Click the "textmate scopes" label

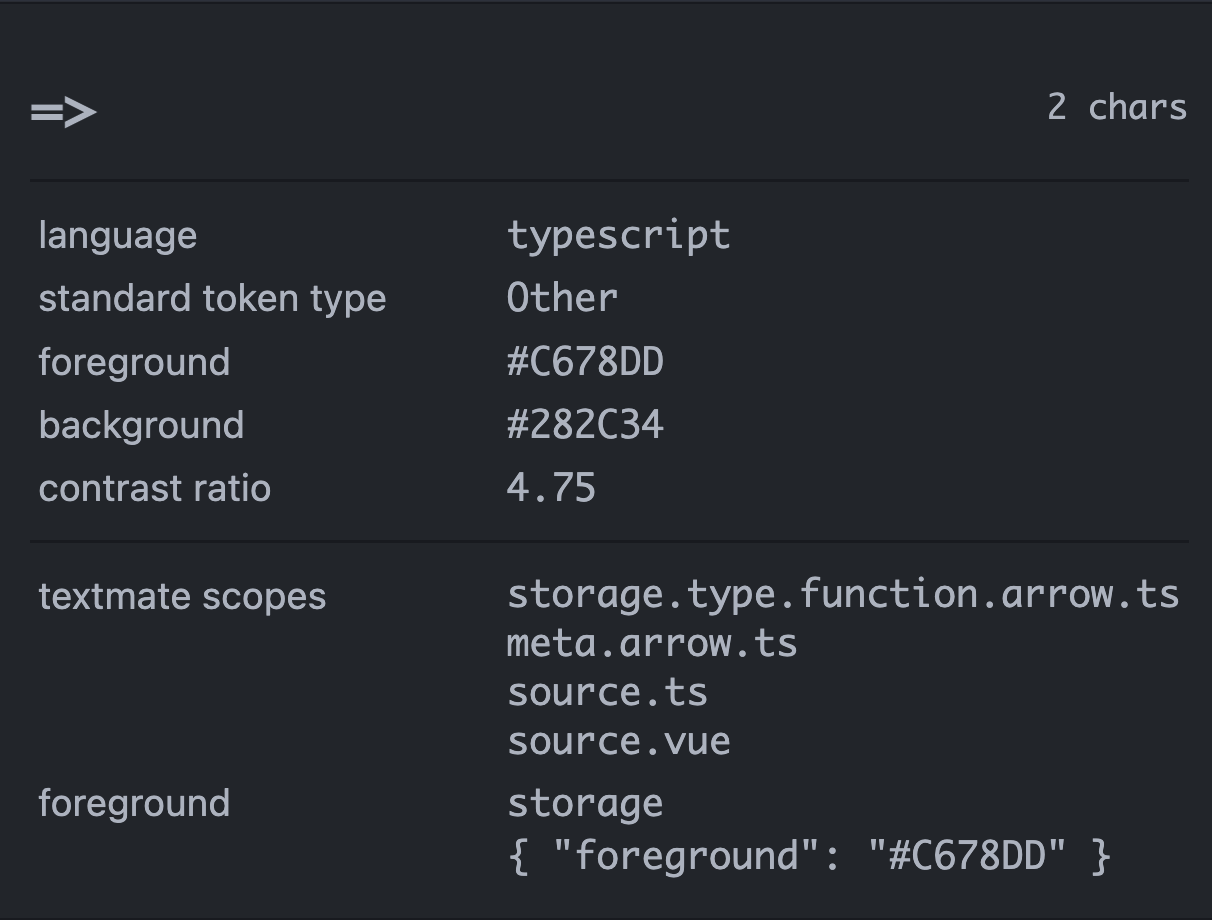pos(182,596)
